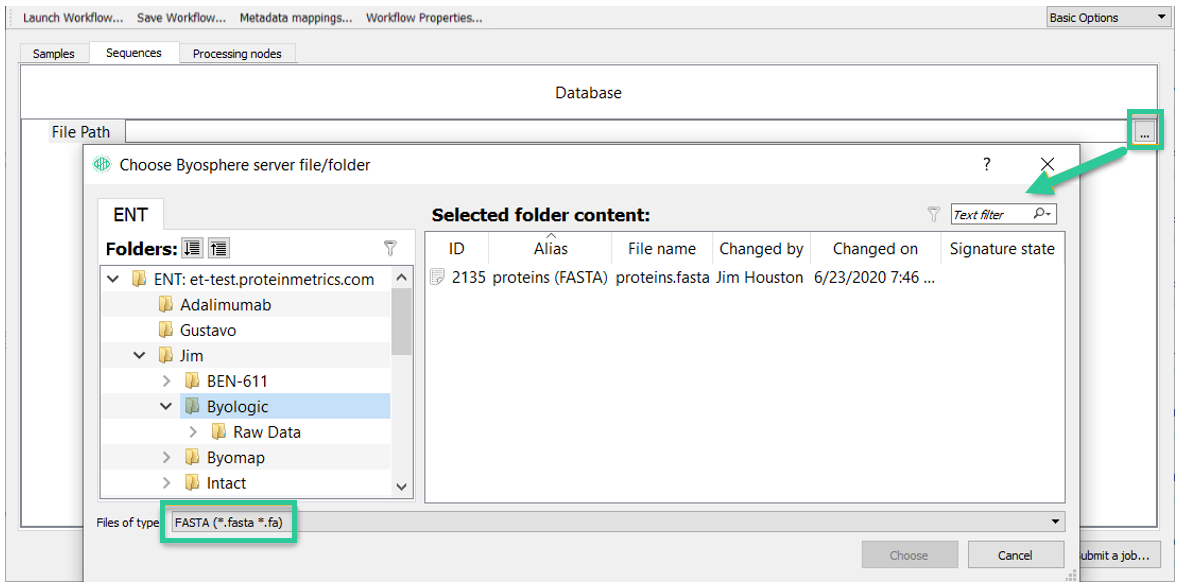Click the folder tree filter funnel icon
This screenshot has height=585, width=1184.
[390, 248]
